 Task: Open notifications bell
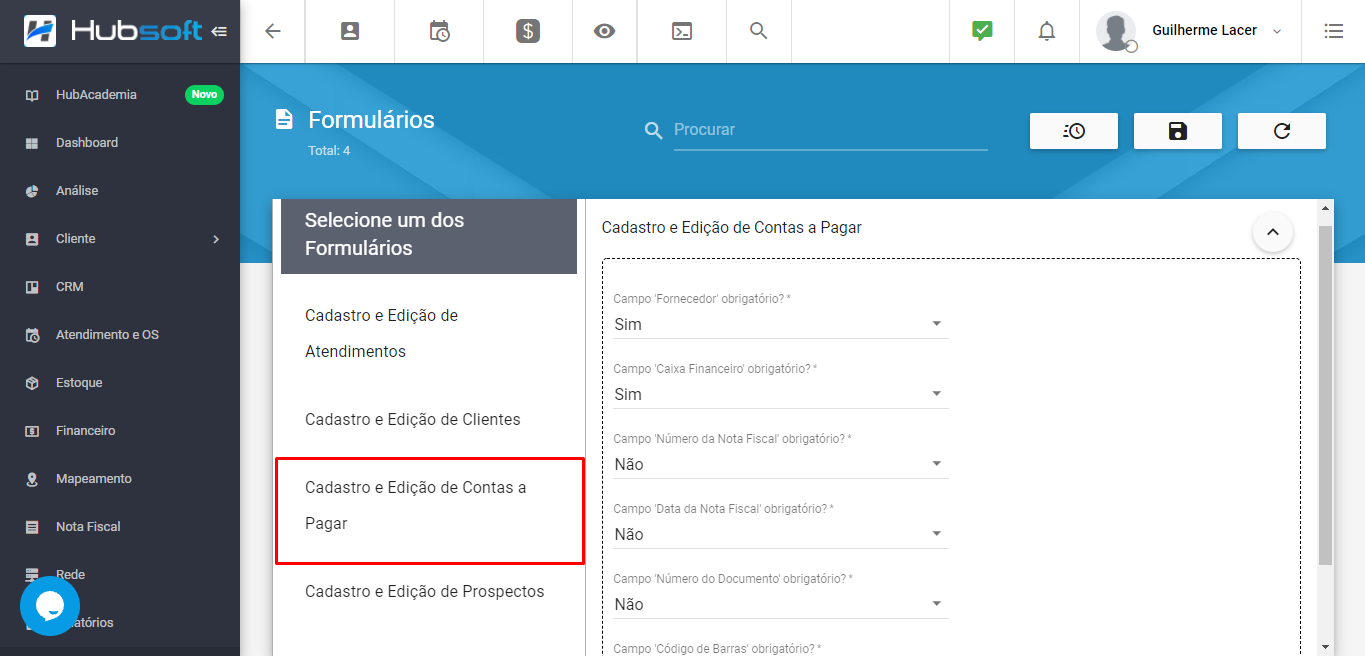[x=1047, y=31]
